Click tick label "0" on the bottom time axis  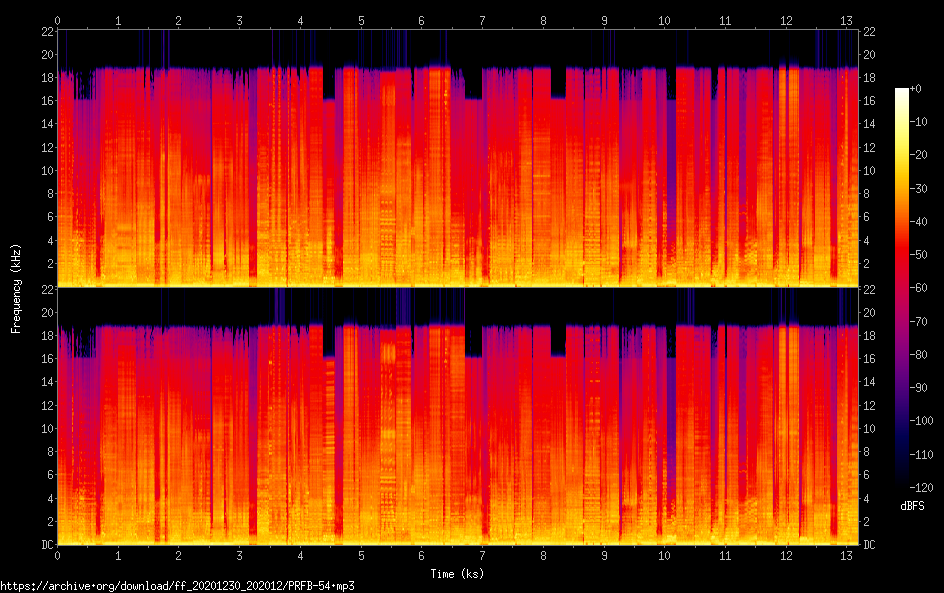[57, 556]
